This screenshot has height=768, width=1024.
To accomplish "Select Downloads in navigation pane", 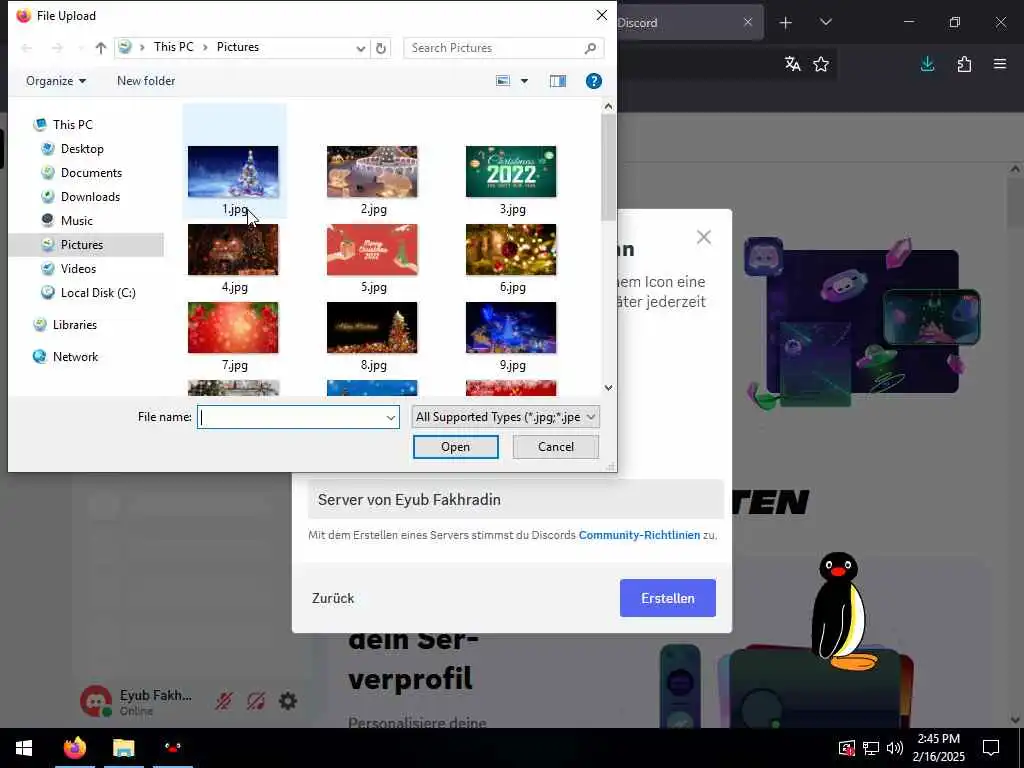I will point(90,197).
